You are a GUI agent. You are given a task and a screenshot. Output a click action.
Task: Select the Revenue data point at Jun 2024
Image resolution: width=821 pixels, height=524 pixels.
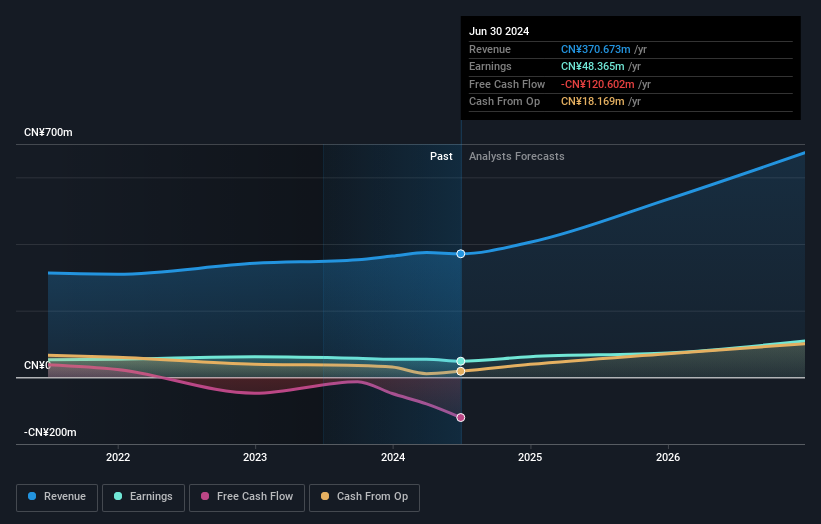coord(461,254)
